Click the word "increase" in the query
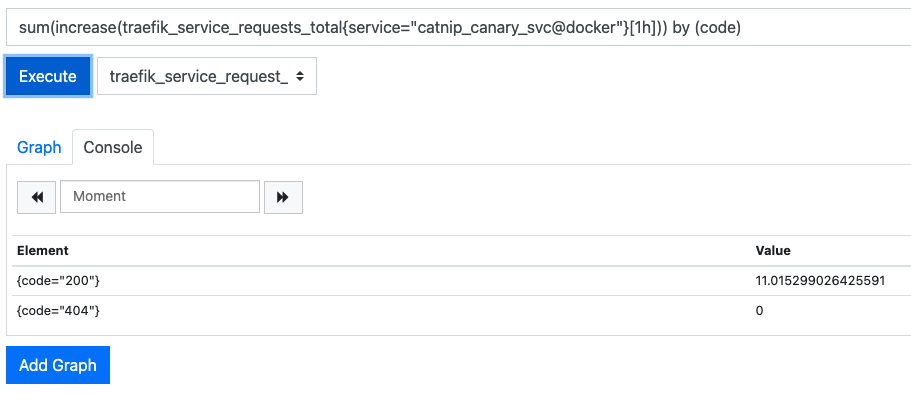 pyautogui.click(x=85, y=27)
